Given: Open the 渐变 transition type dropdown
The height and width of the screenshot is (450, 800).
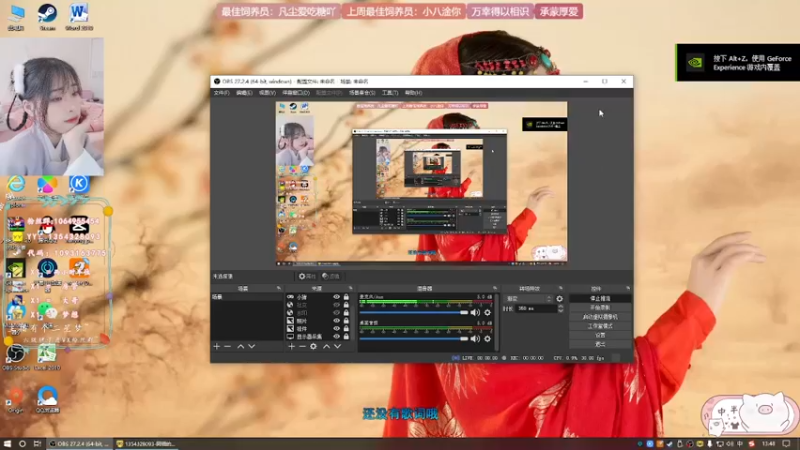Looking at the screenshot, I should 529,299.
